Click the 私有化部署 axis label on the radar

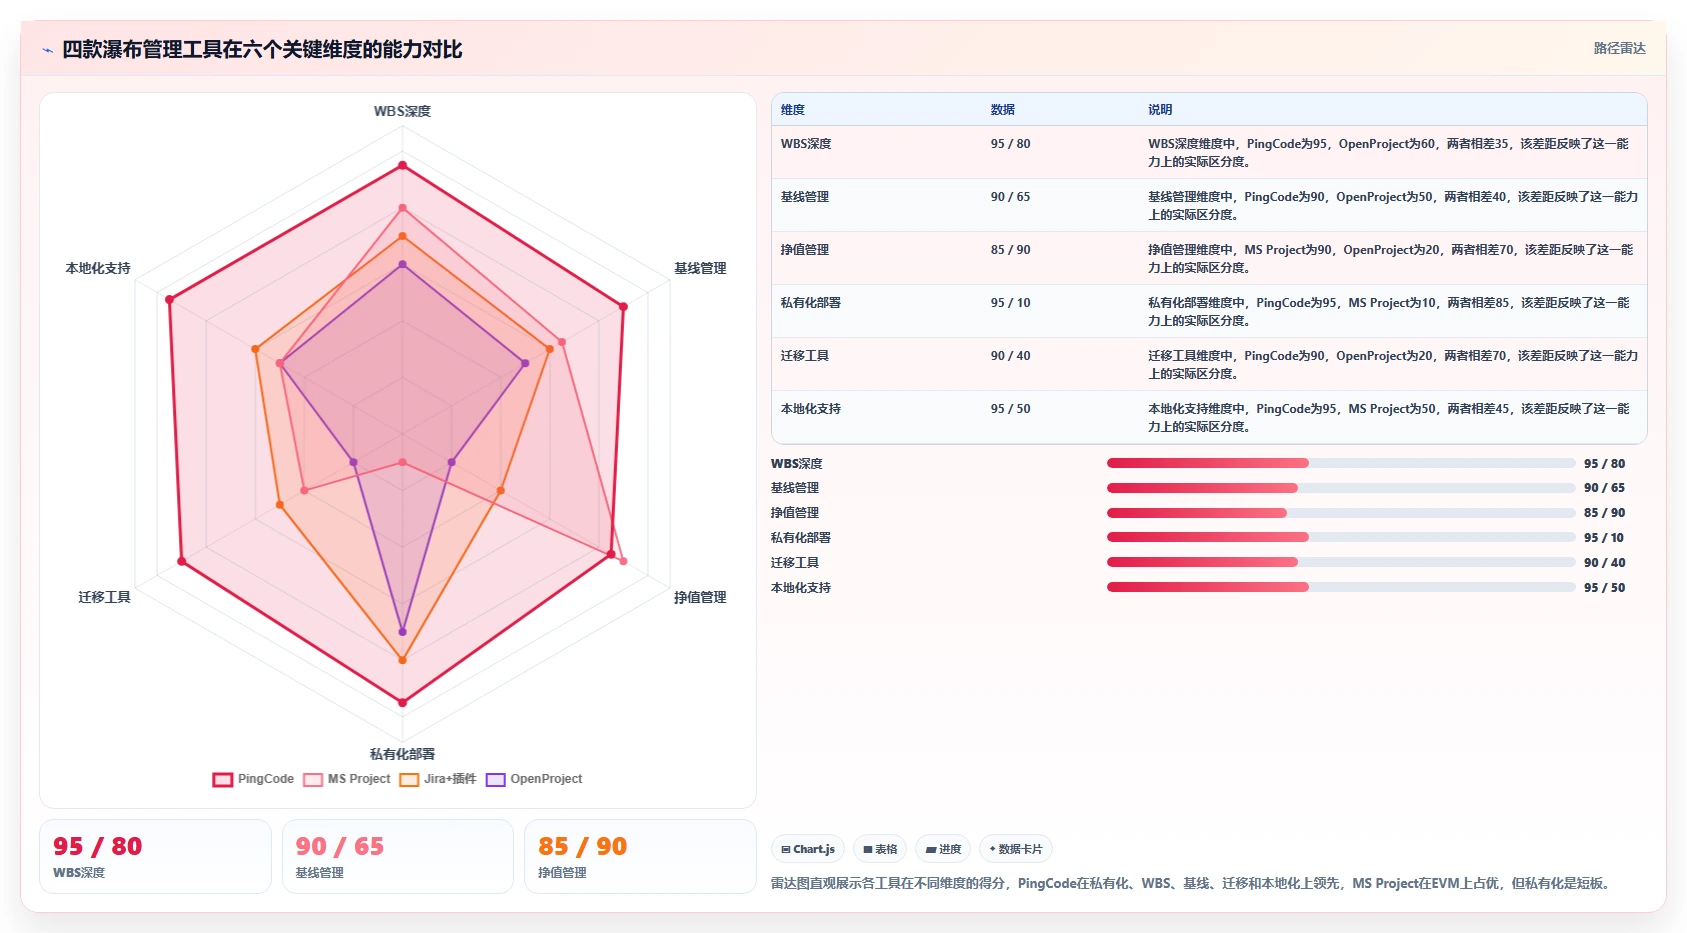tap(402, 754)
